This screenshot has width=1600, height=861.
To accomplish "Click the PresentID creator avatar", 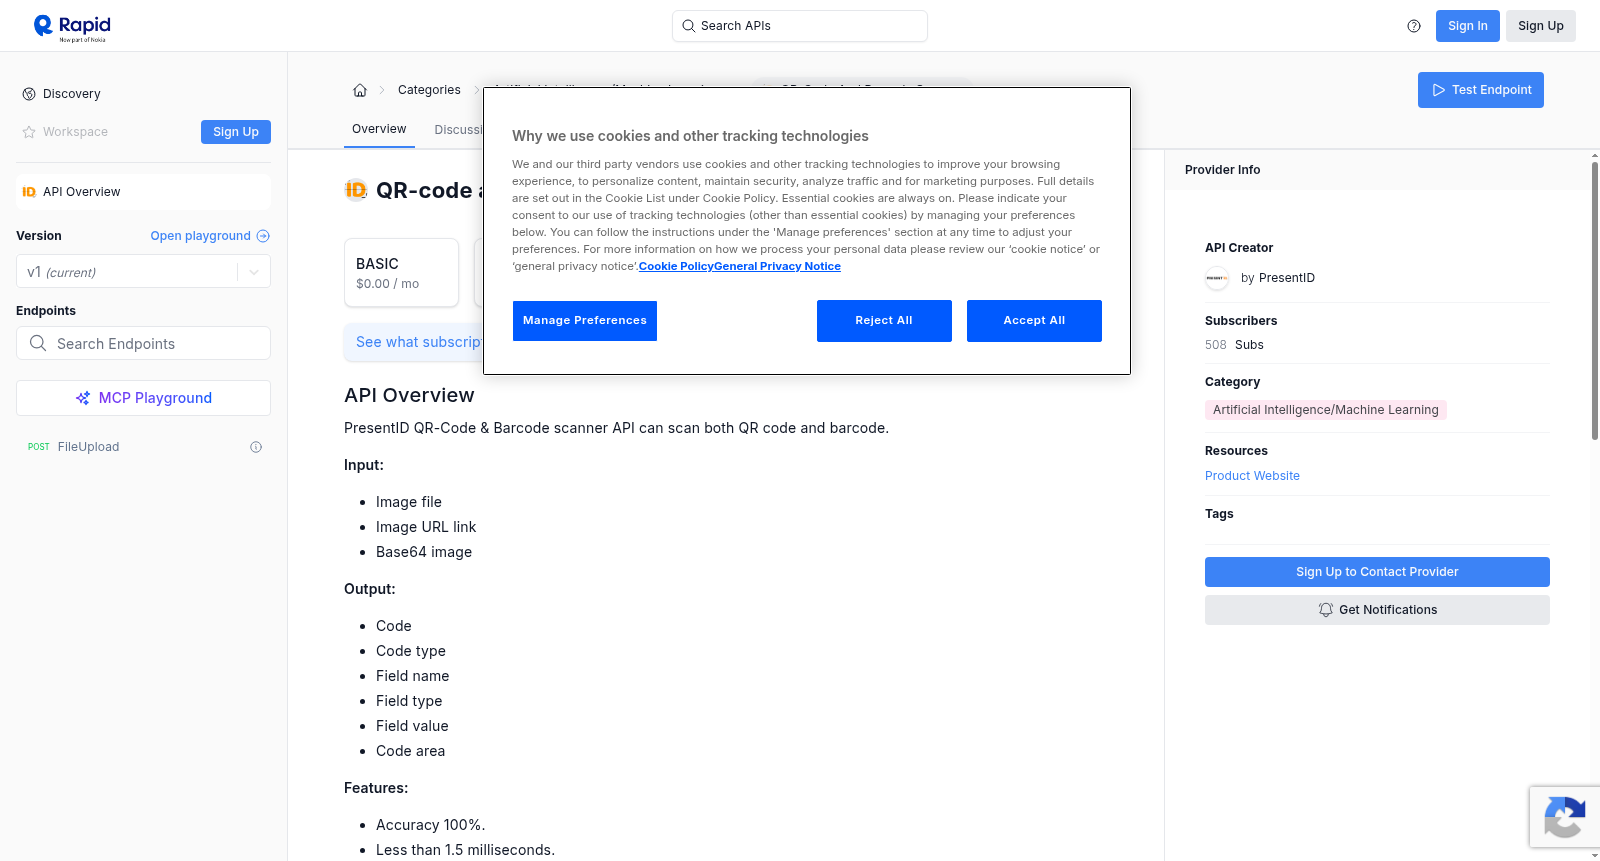I will [1217, 278].
